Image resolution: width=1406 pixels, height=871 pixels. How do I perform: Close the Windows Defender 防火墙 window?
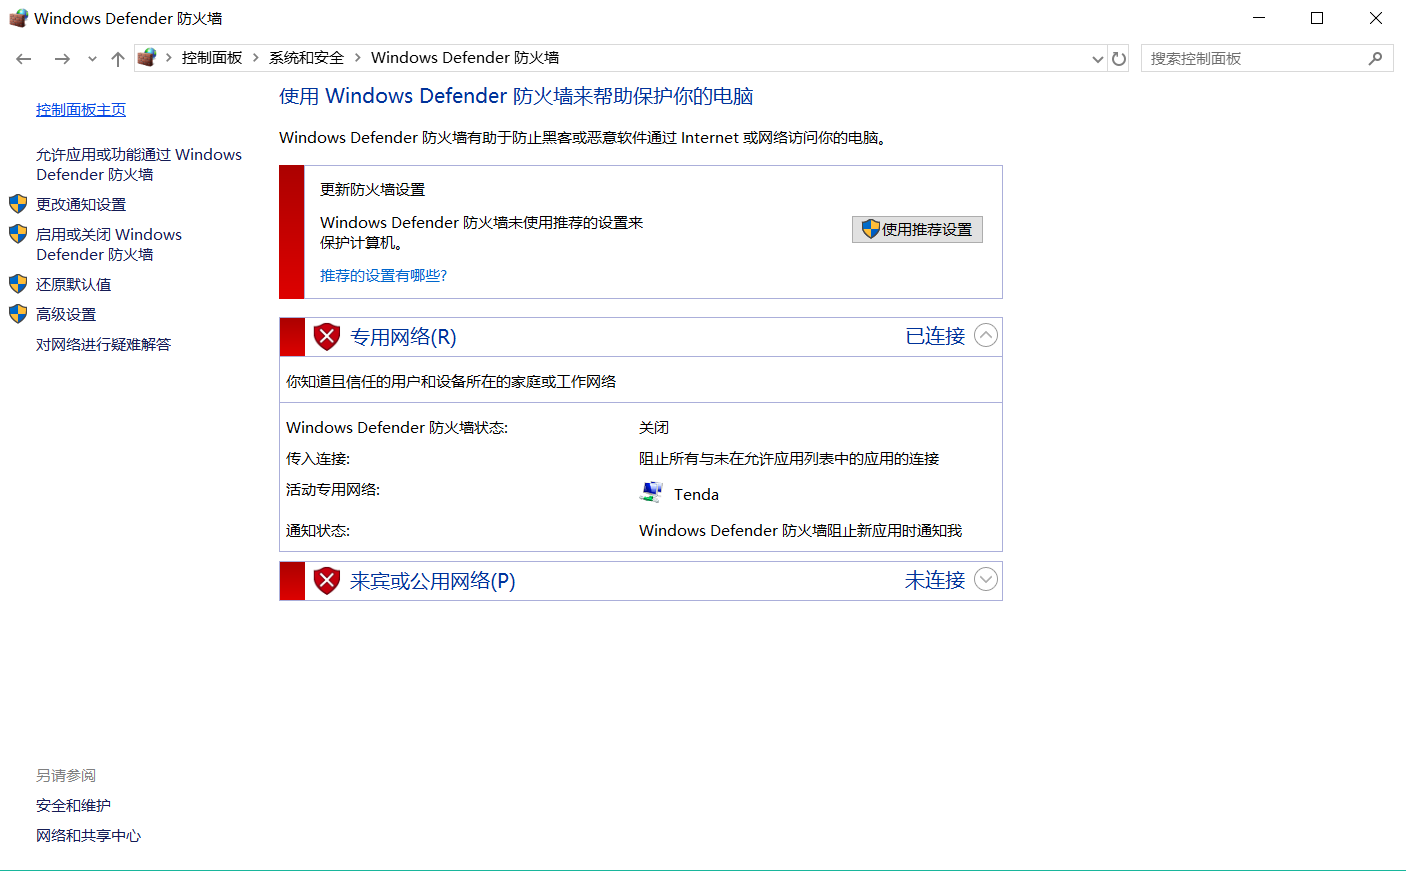coord(1376,18)
